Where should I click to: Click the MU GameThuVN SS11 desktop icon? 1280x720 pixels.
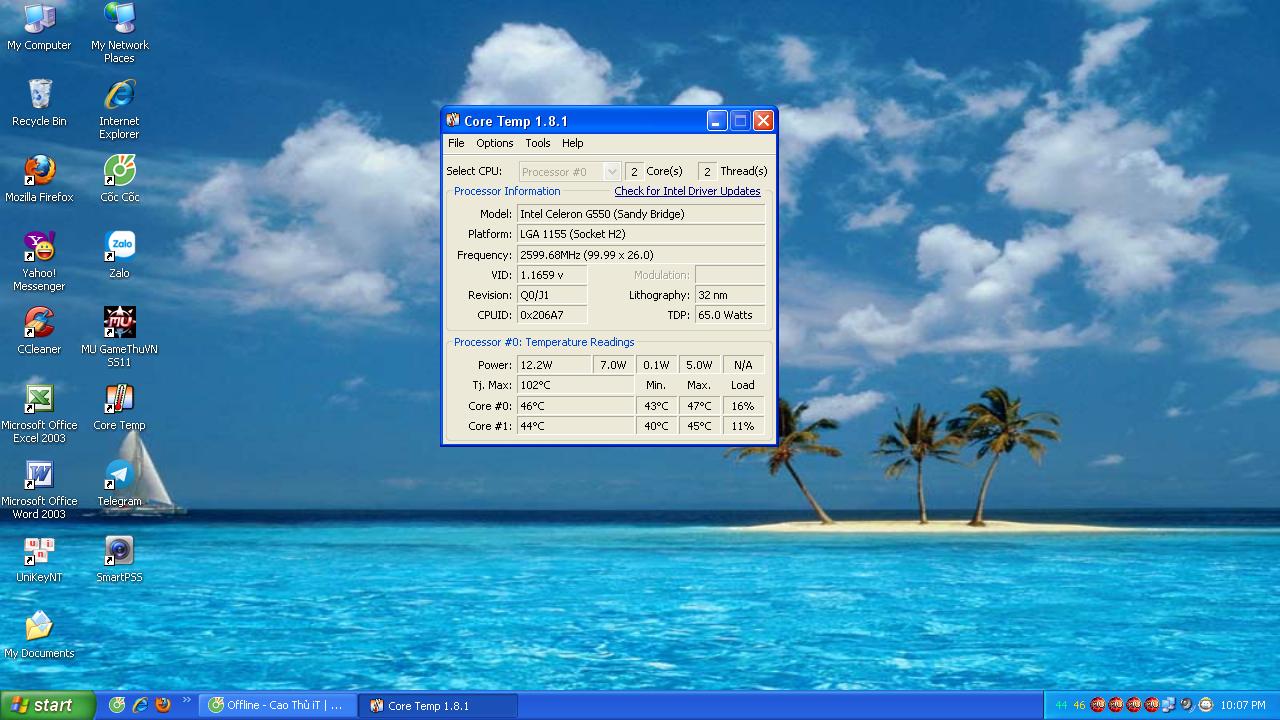coord(119,337)
